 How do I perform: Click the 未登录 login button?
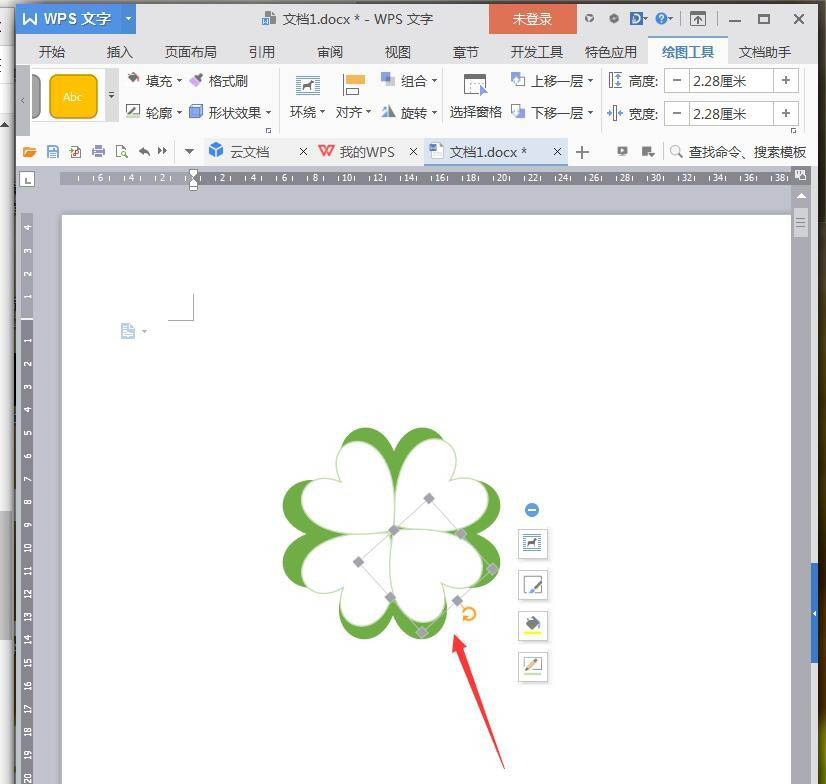pyautogui.click(x=532, y=19)
